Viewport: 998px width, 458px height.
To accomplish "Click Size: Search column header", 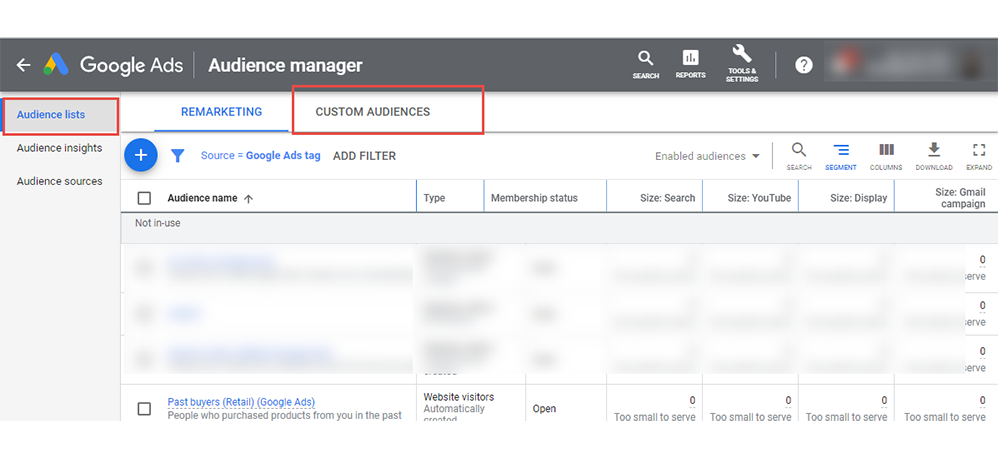I will (x=668, y=198).
